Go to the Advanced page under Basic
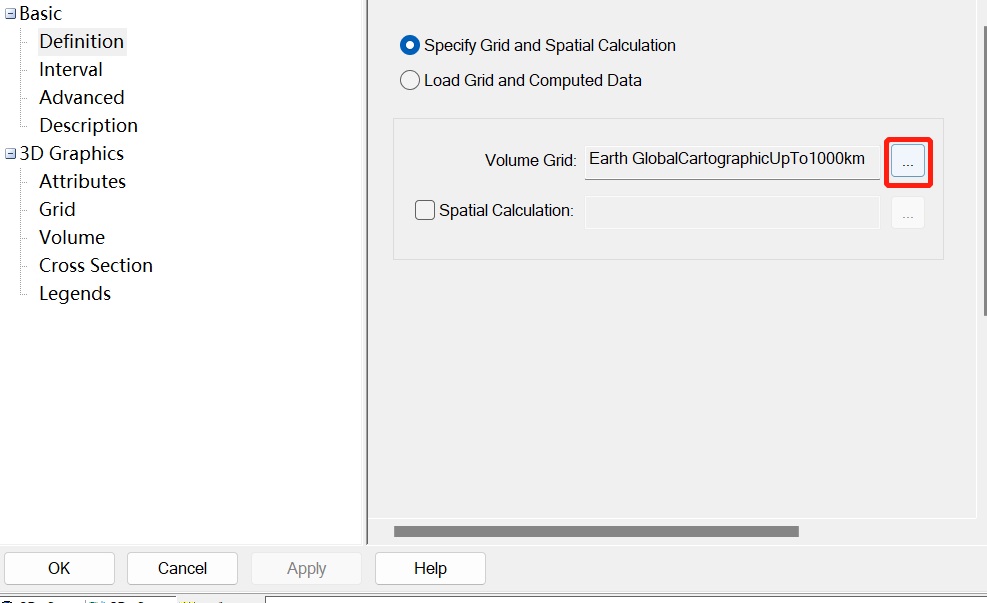Screen dimensions: 987x603 (81, 97)
